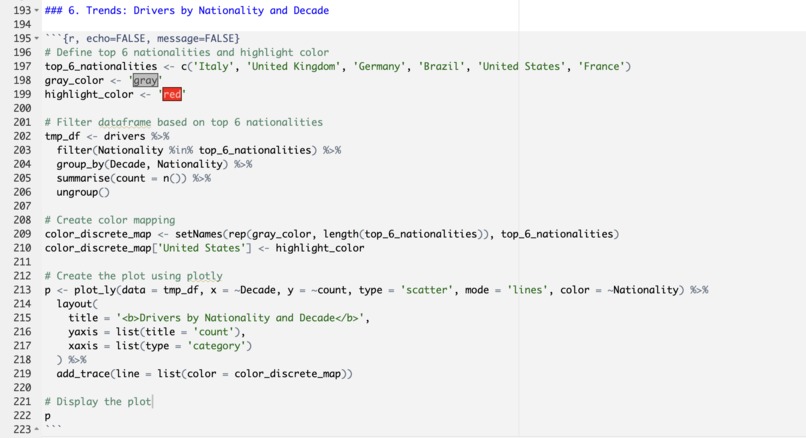Viewport: 806px width, 438px height.
Task: Click the comment 'Create color mapping'
Action: (116, 220)
